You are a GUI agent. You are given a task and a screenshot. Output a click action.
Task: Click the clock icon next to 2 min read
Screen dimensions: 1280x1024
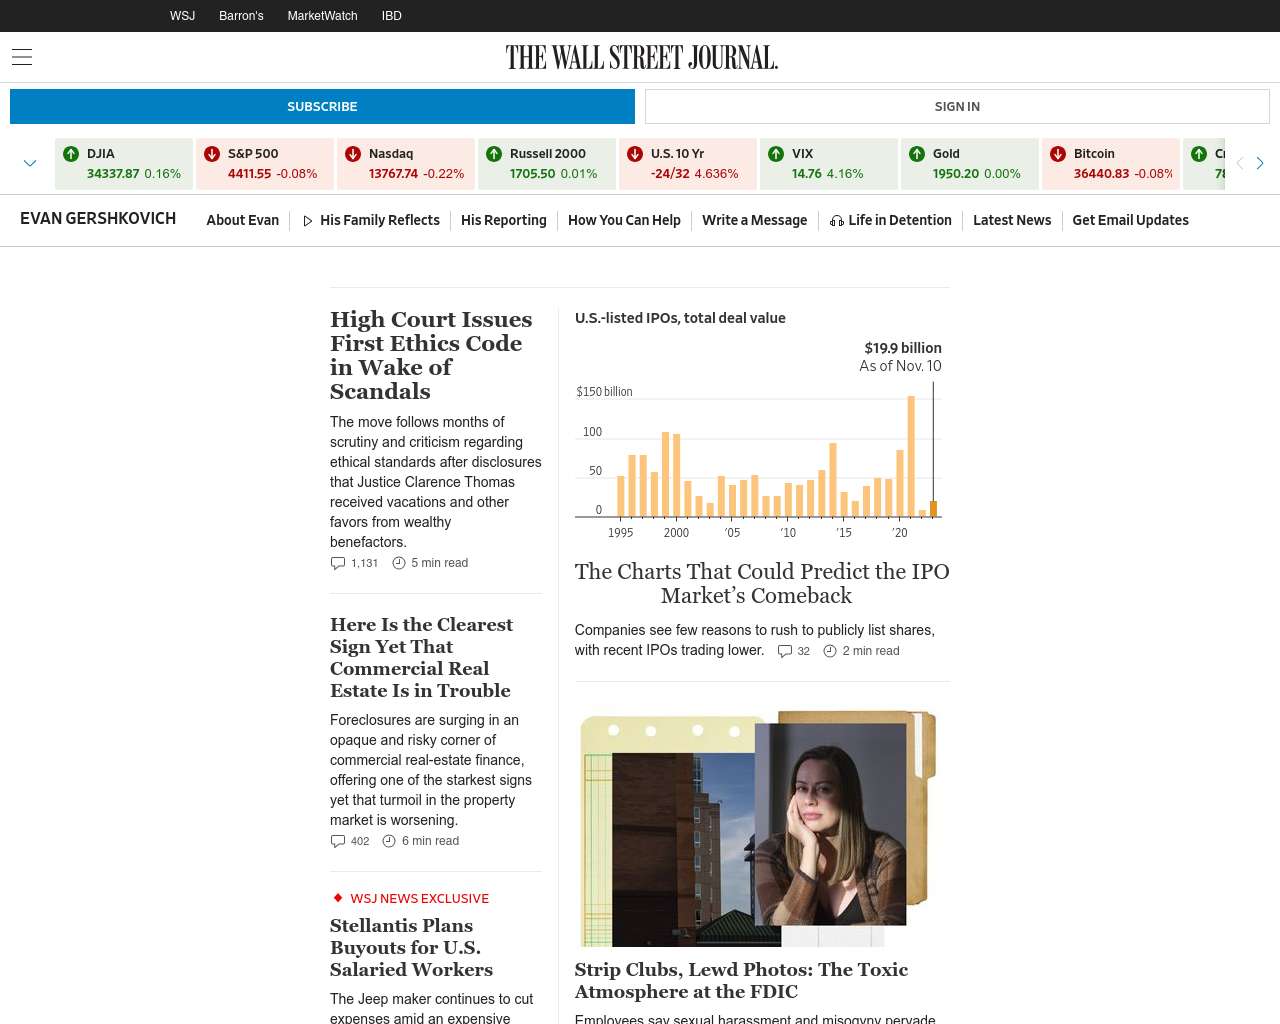coord(830,651)
